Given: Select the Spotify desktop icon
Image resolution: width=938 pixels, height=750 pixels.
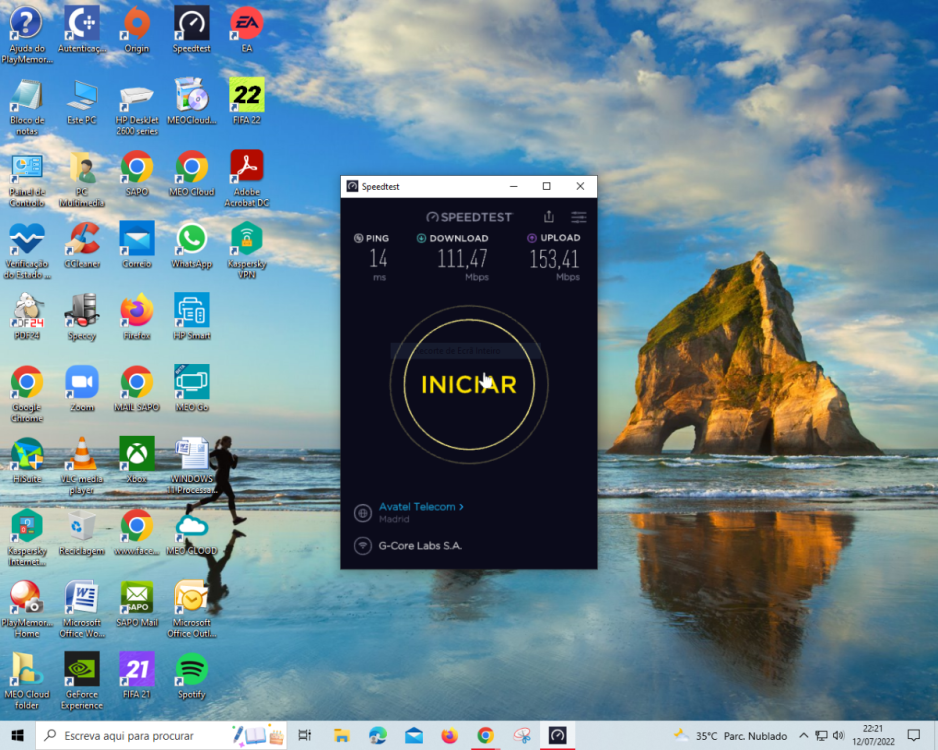Looking at the screenshot, I should [x=191, y=676].
